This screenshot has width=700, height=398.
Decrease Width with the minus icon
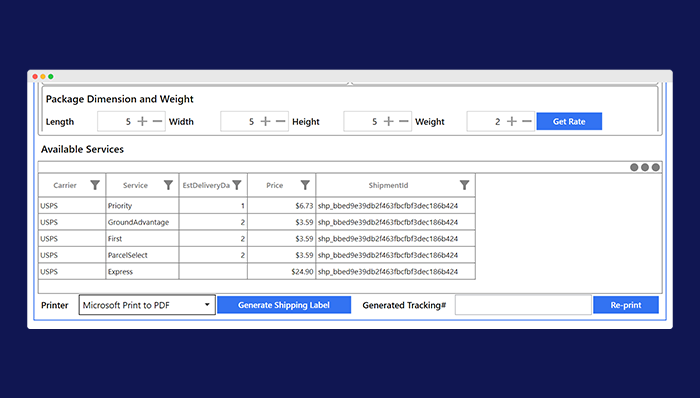pos(280,121)
